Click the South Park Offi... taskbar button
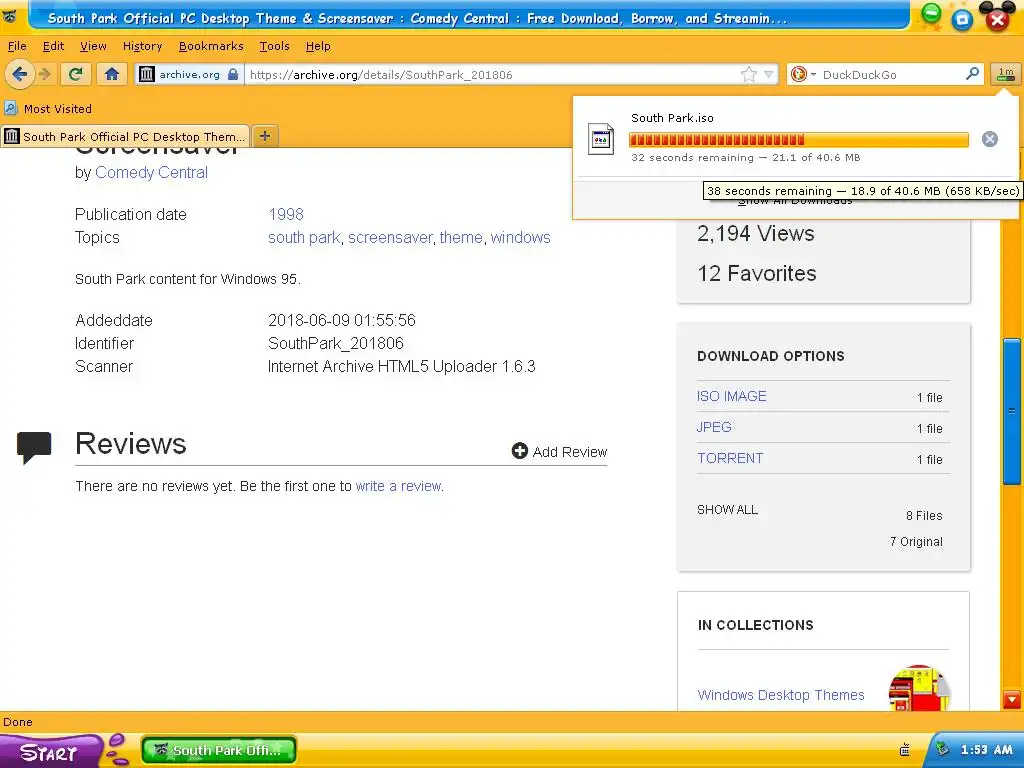The width and height of the screenshot is (1024, 768). tap(219, 750)
